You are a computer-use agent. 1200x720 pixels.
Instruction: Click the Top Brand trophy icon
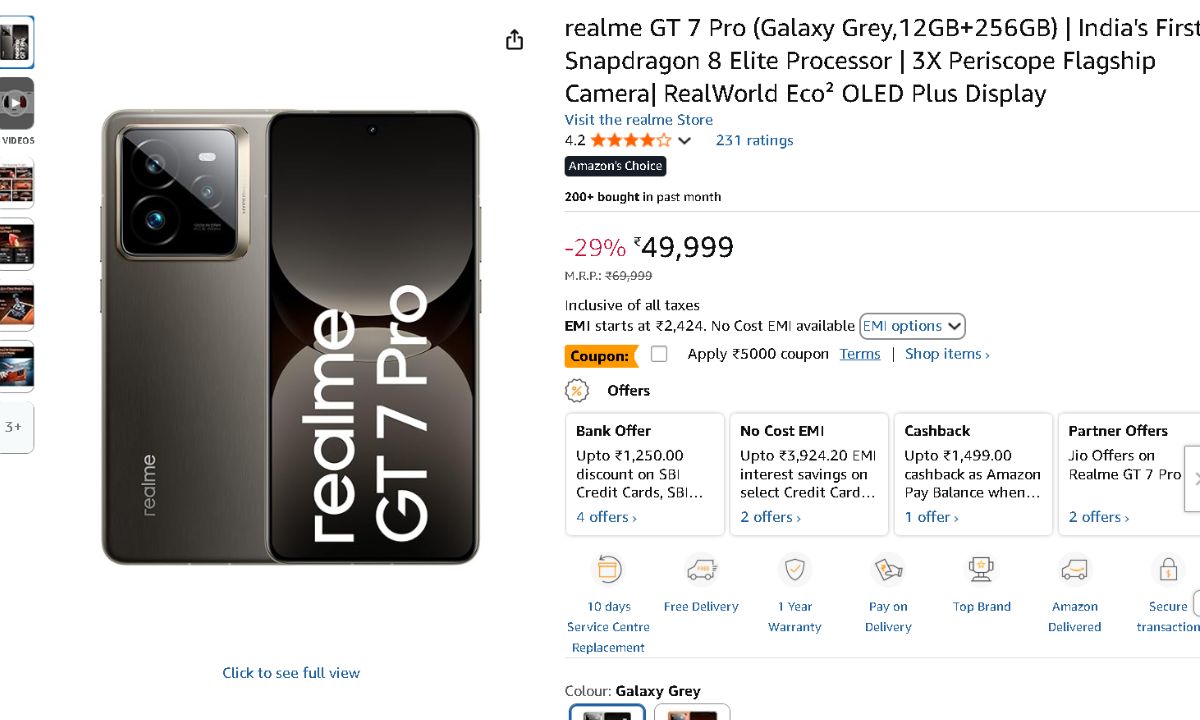tap(981, 570)
